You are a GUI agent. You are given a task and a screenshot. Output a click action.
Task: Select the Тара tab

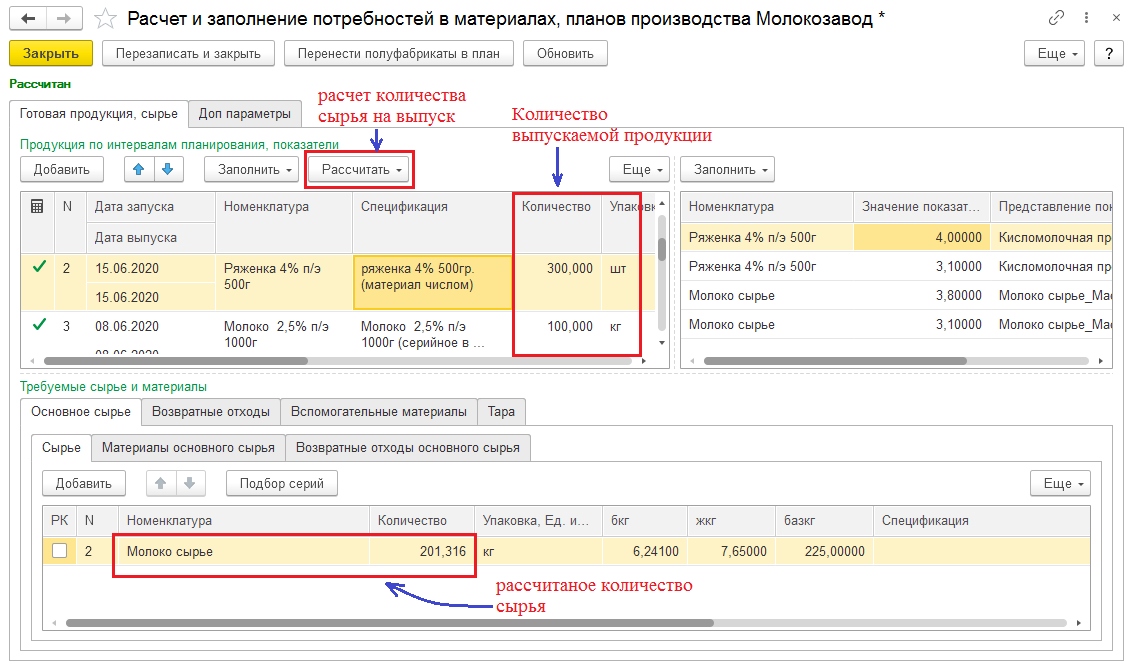tap(502, 411)
